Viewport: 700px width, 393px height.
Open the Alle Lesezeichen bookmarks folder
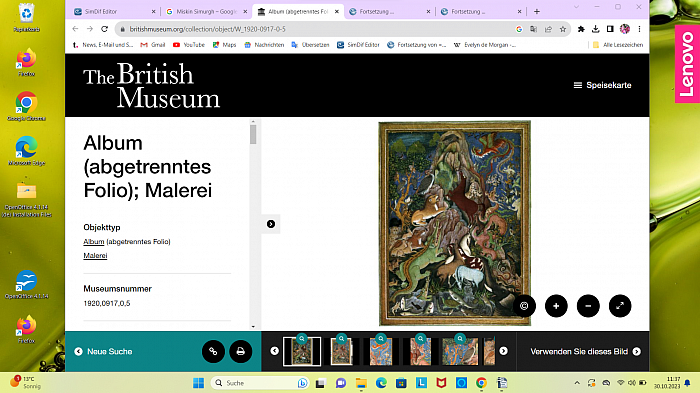(x=617, y=45)
